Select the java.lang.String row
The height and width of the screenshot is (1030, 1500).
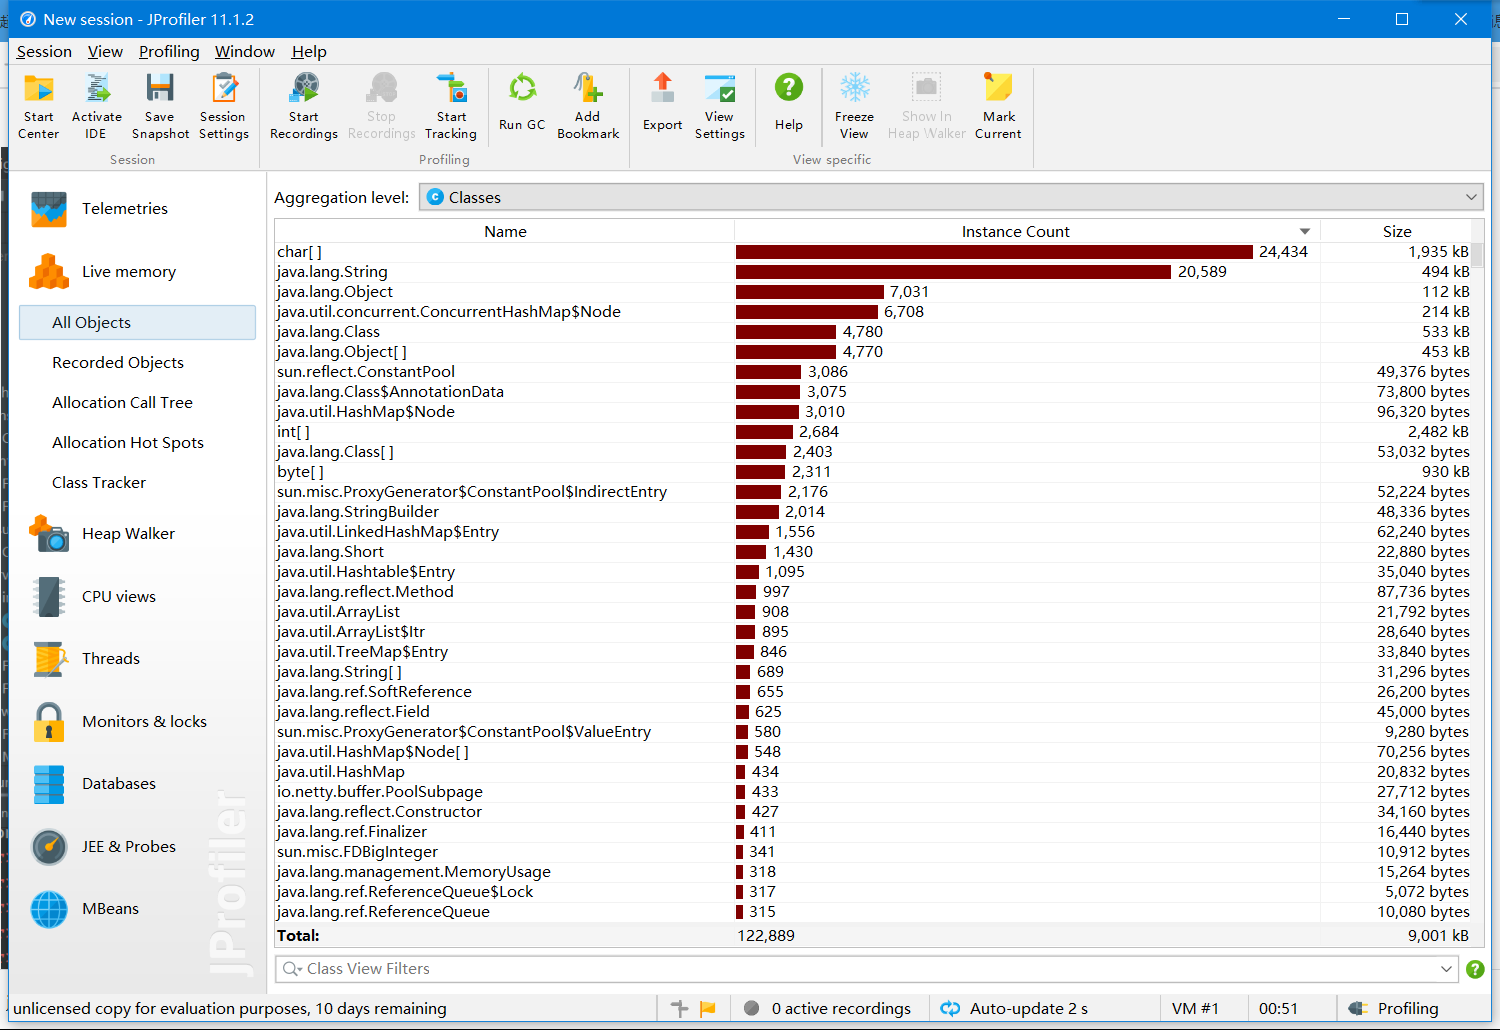[873, 272]
